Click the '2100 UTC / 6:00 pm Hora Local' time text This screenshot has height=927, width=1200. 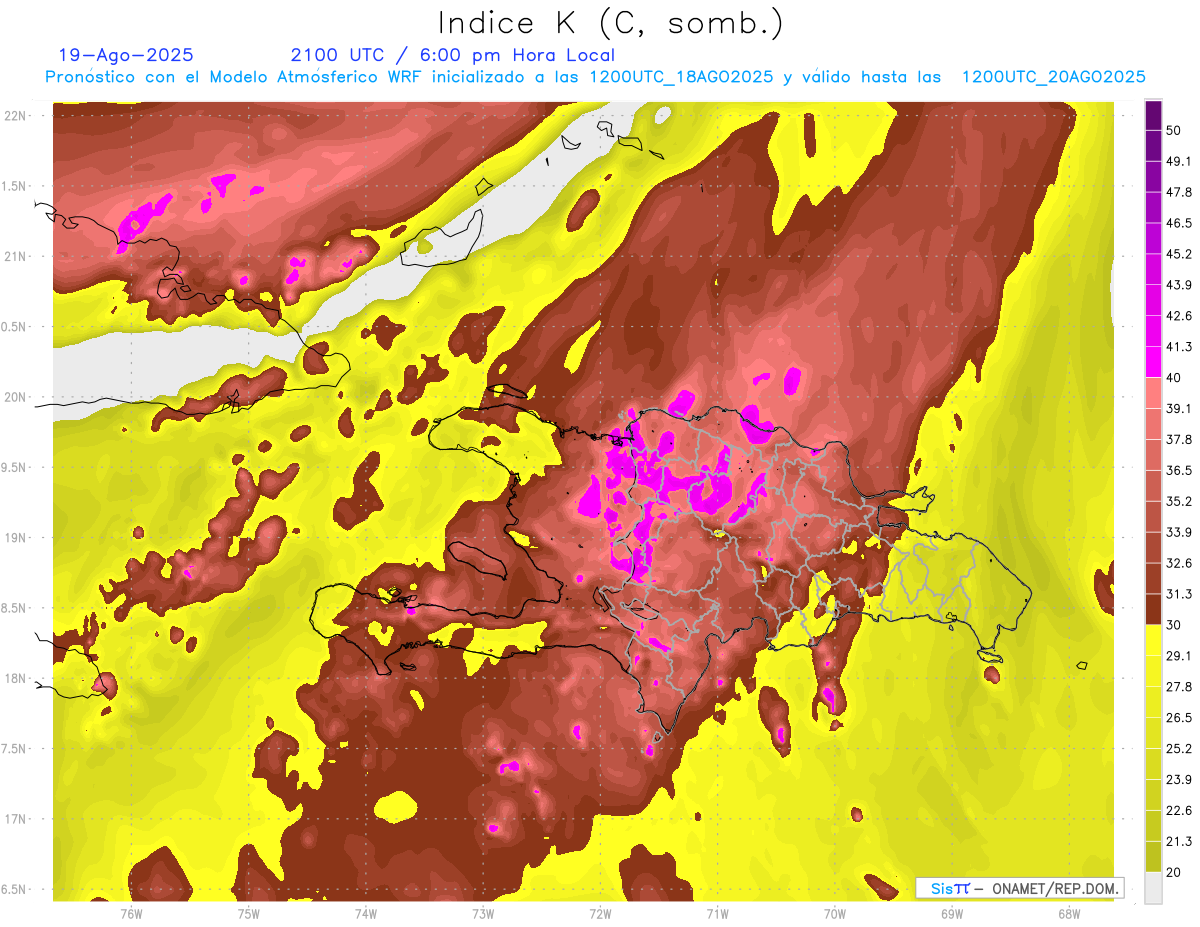453,55
